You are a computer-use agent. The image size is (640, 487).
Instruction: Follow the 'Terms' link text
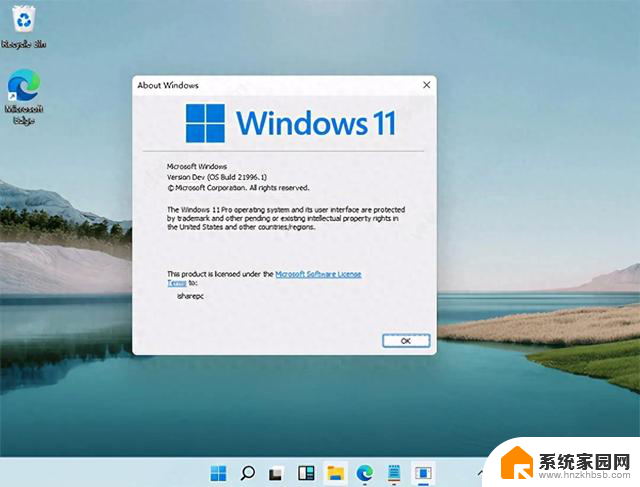177,283
